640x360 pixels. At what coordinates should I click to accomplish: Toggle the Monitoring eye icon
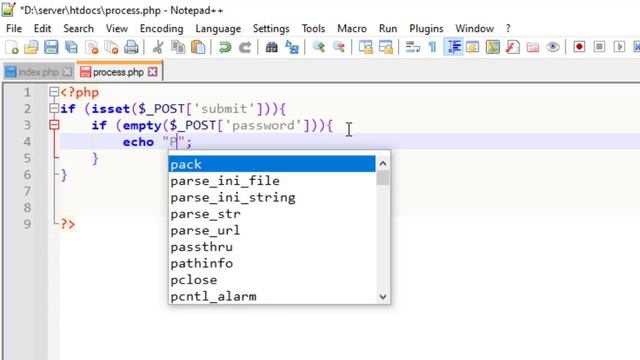[x=553, y=47]
